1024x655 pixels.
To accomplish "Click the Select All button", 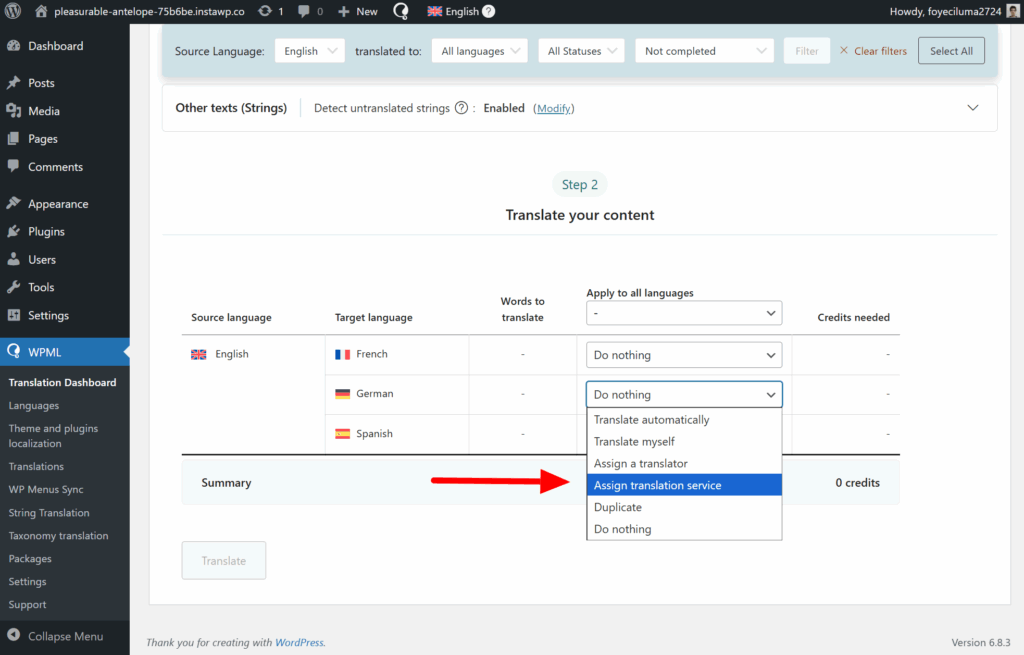I will [x=950, y=50].
